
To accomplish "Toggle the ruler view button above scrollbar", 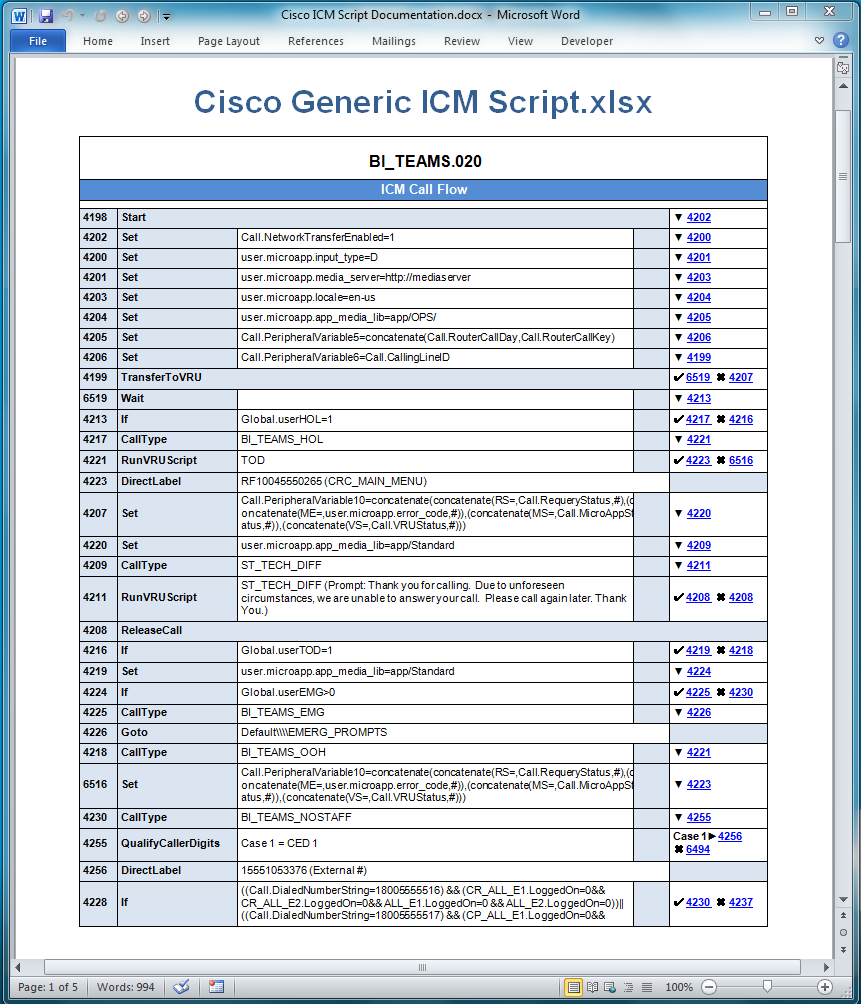I will coord(843,67).
